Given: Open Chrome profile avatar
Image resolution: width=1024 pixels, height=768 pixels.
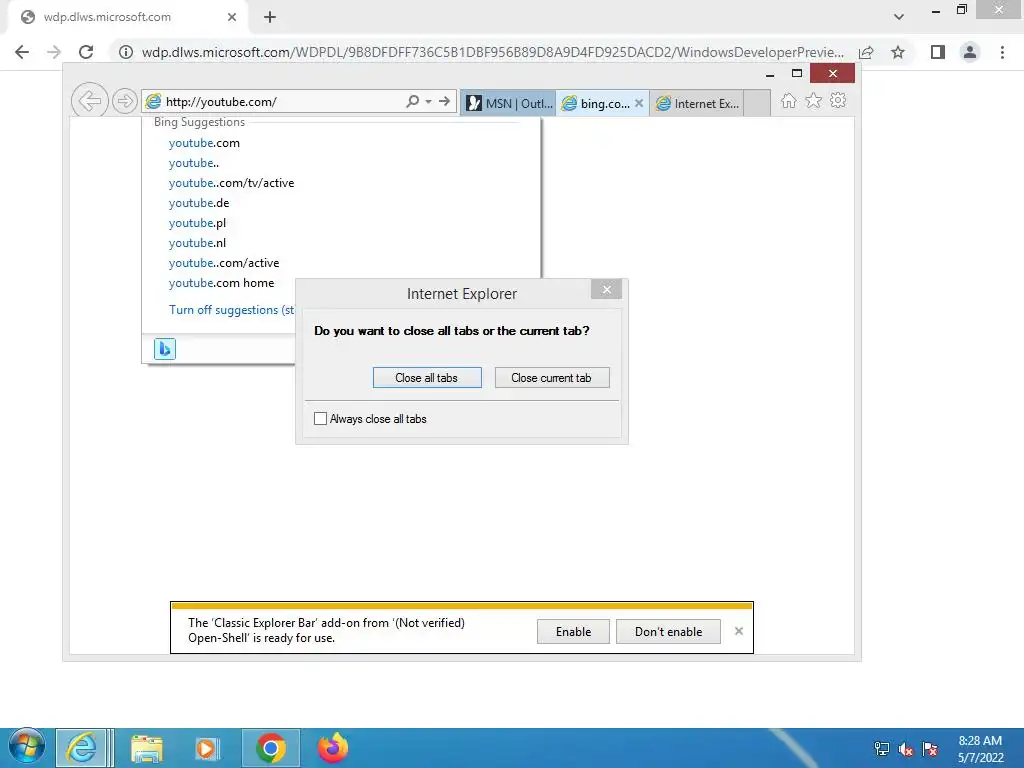Looking at the screenshot, I should pos(970,52).
